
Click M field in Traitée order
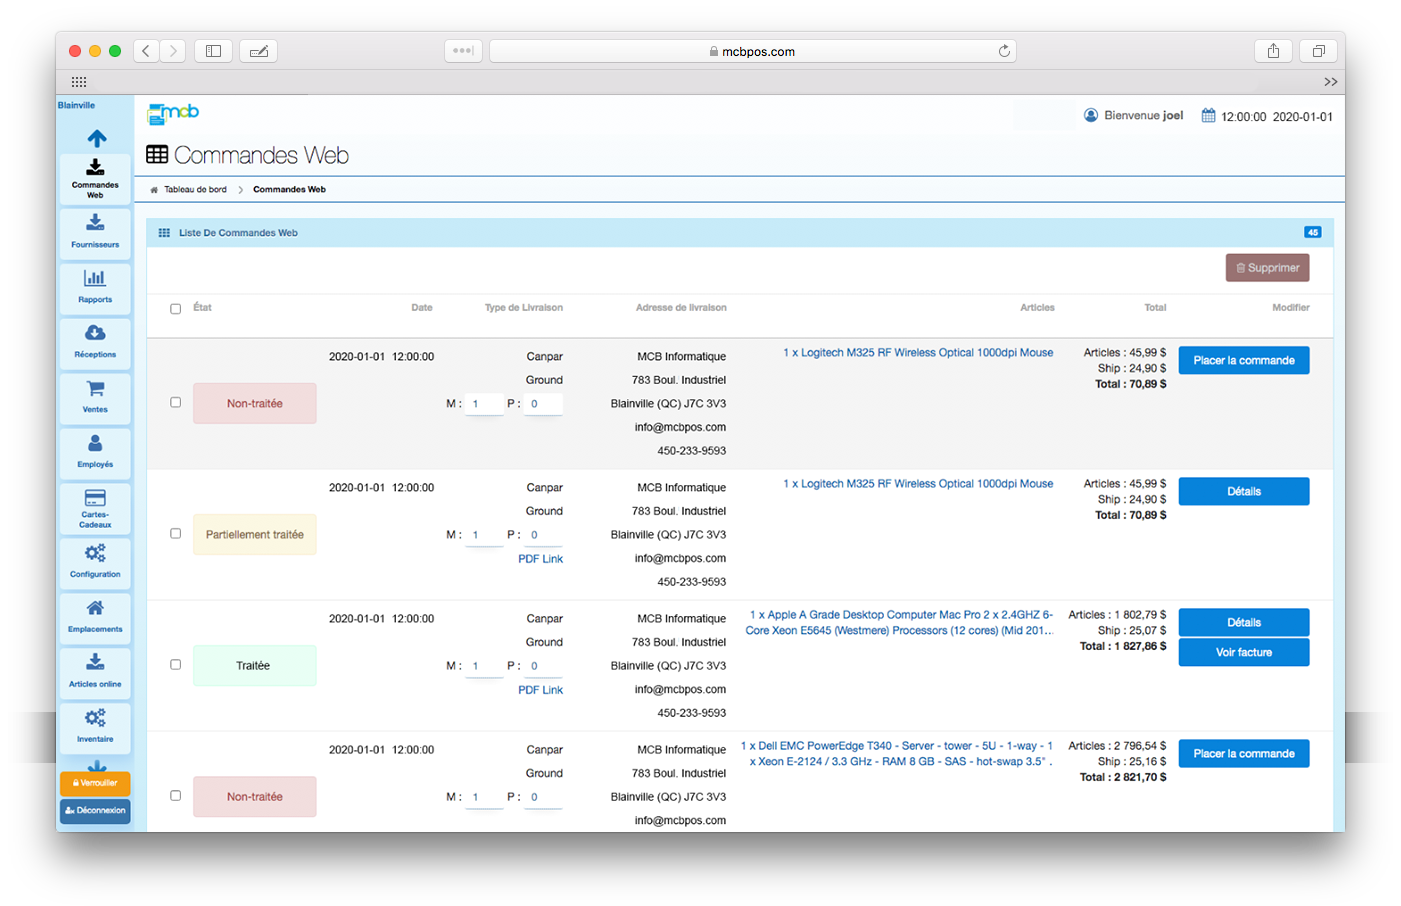click(485, 666)
